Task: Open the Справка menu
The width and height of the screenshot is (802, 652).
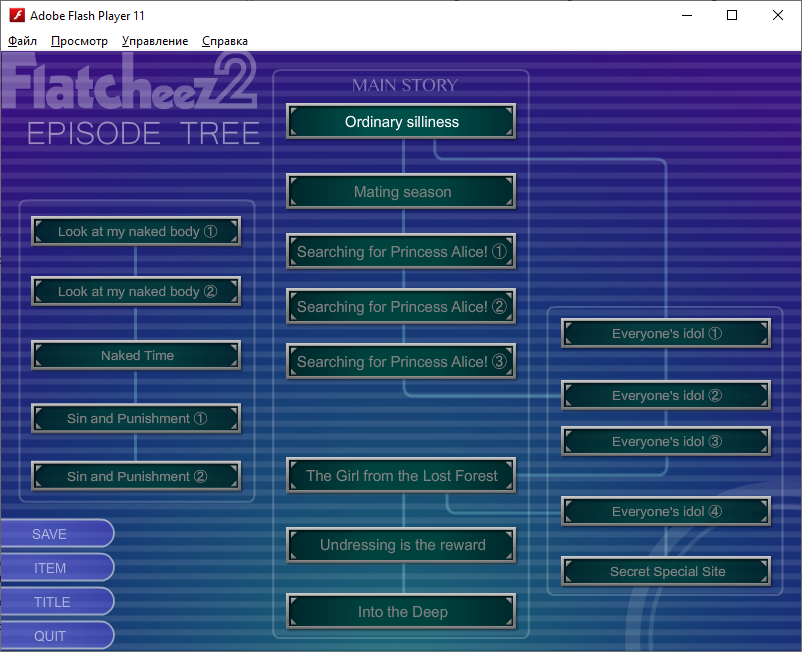Action: 225,41
